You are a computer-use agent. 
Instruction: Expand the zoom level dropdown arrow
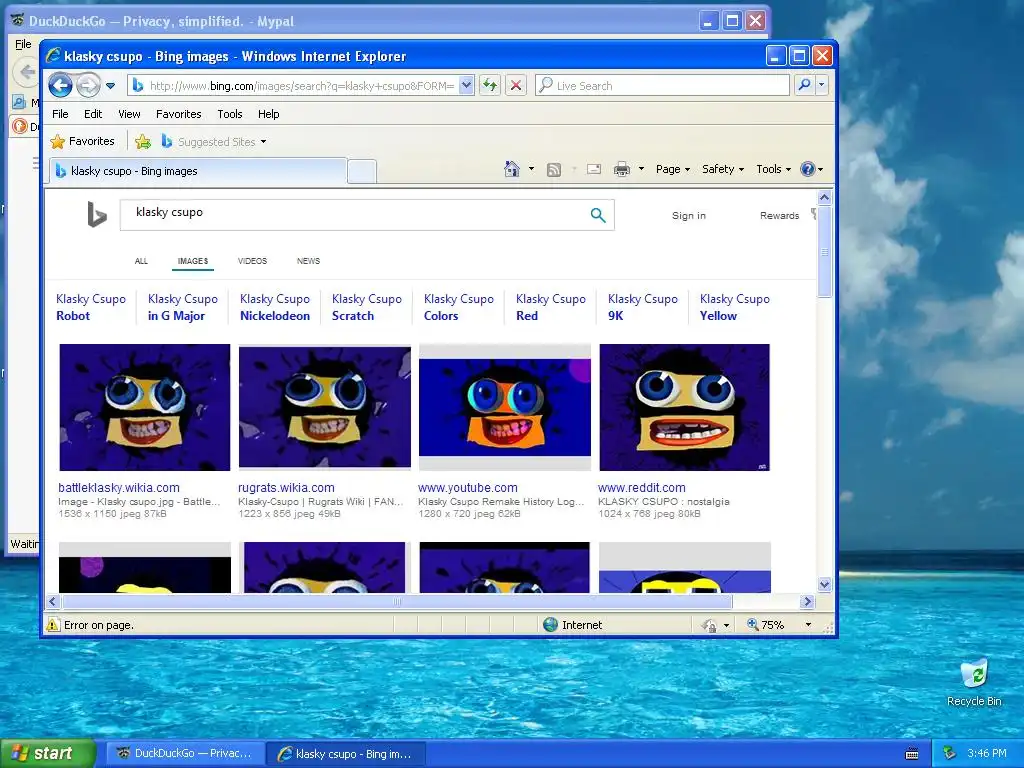(x=808, y=625)
